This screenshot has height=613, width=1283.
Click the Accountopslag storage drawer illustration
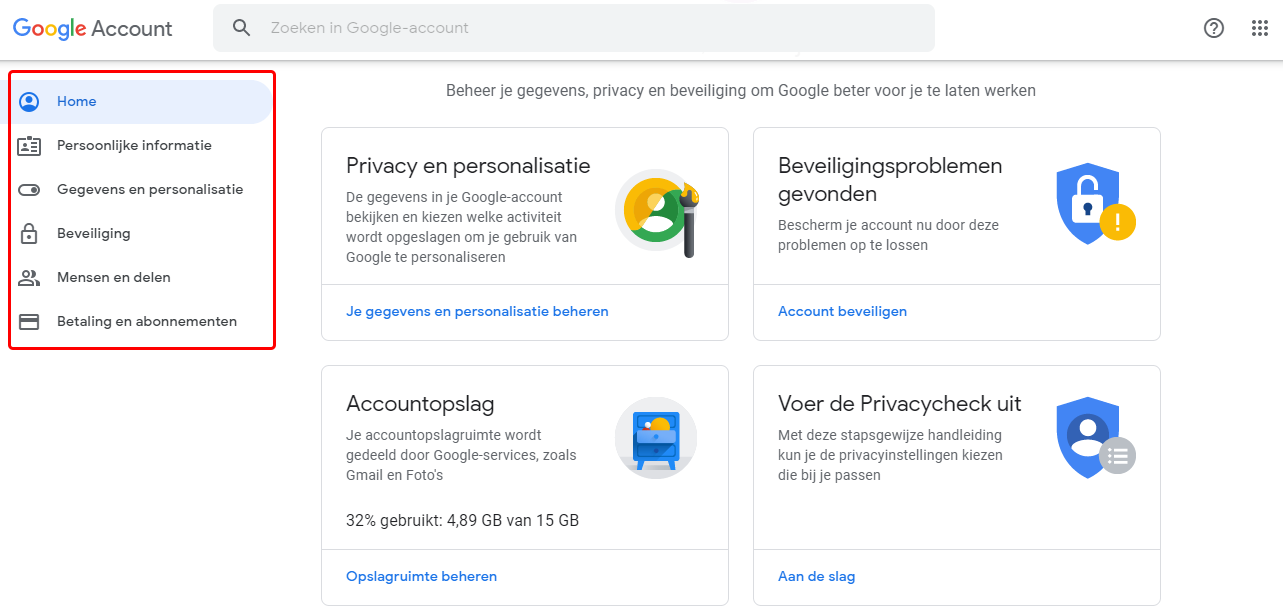(x=656, y=438)
